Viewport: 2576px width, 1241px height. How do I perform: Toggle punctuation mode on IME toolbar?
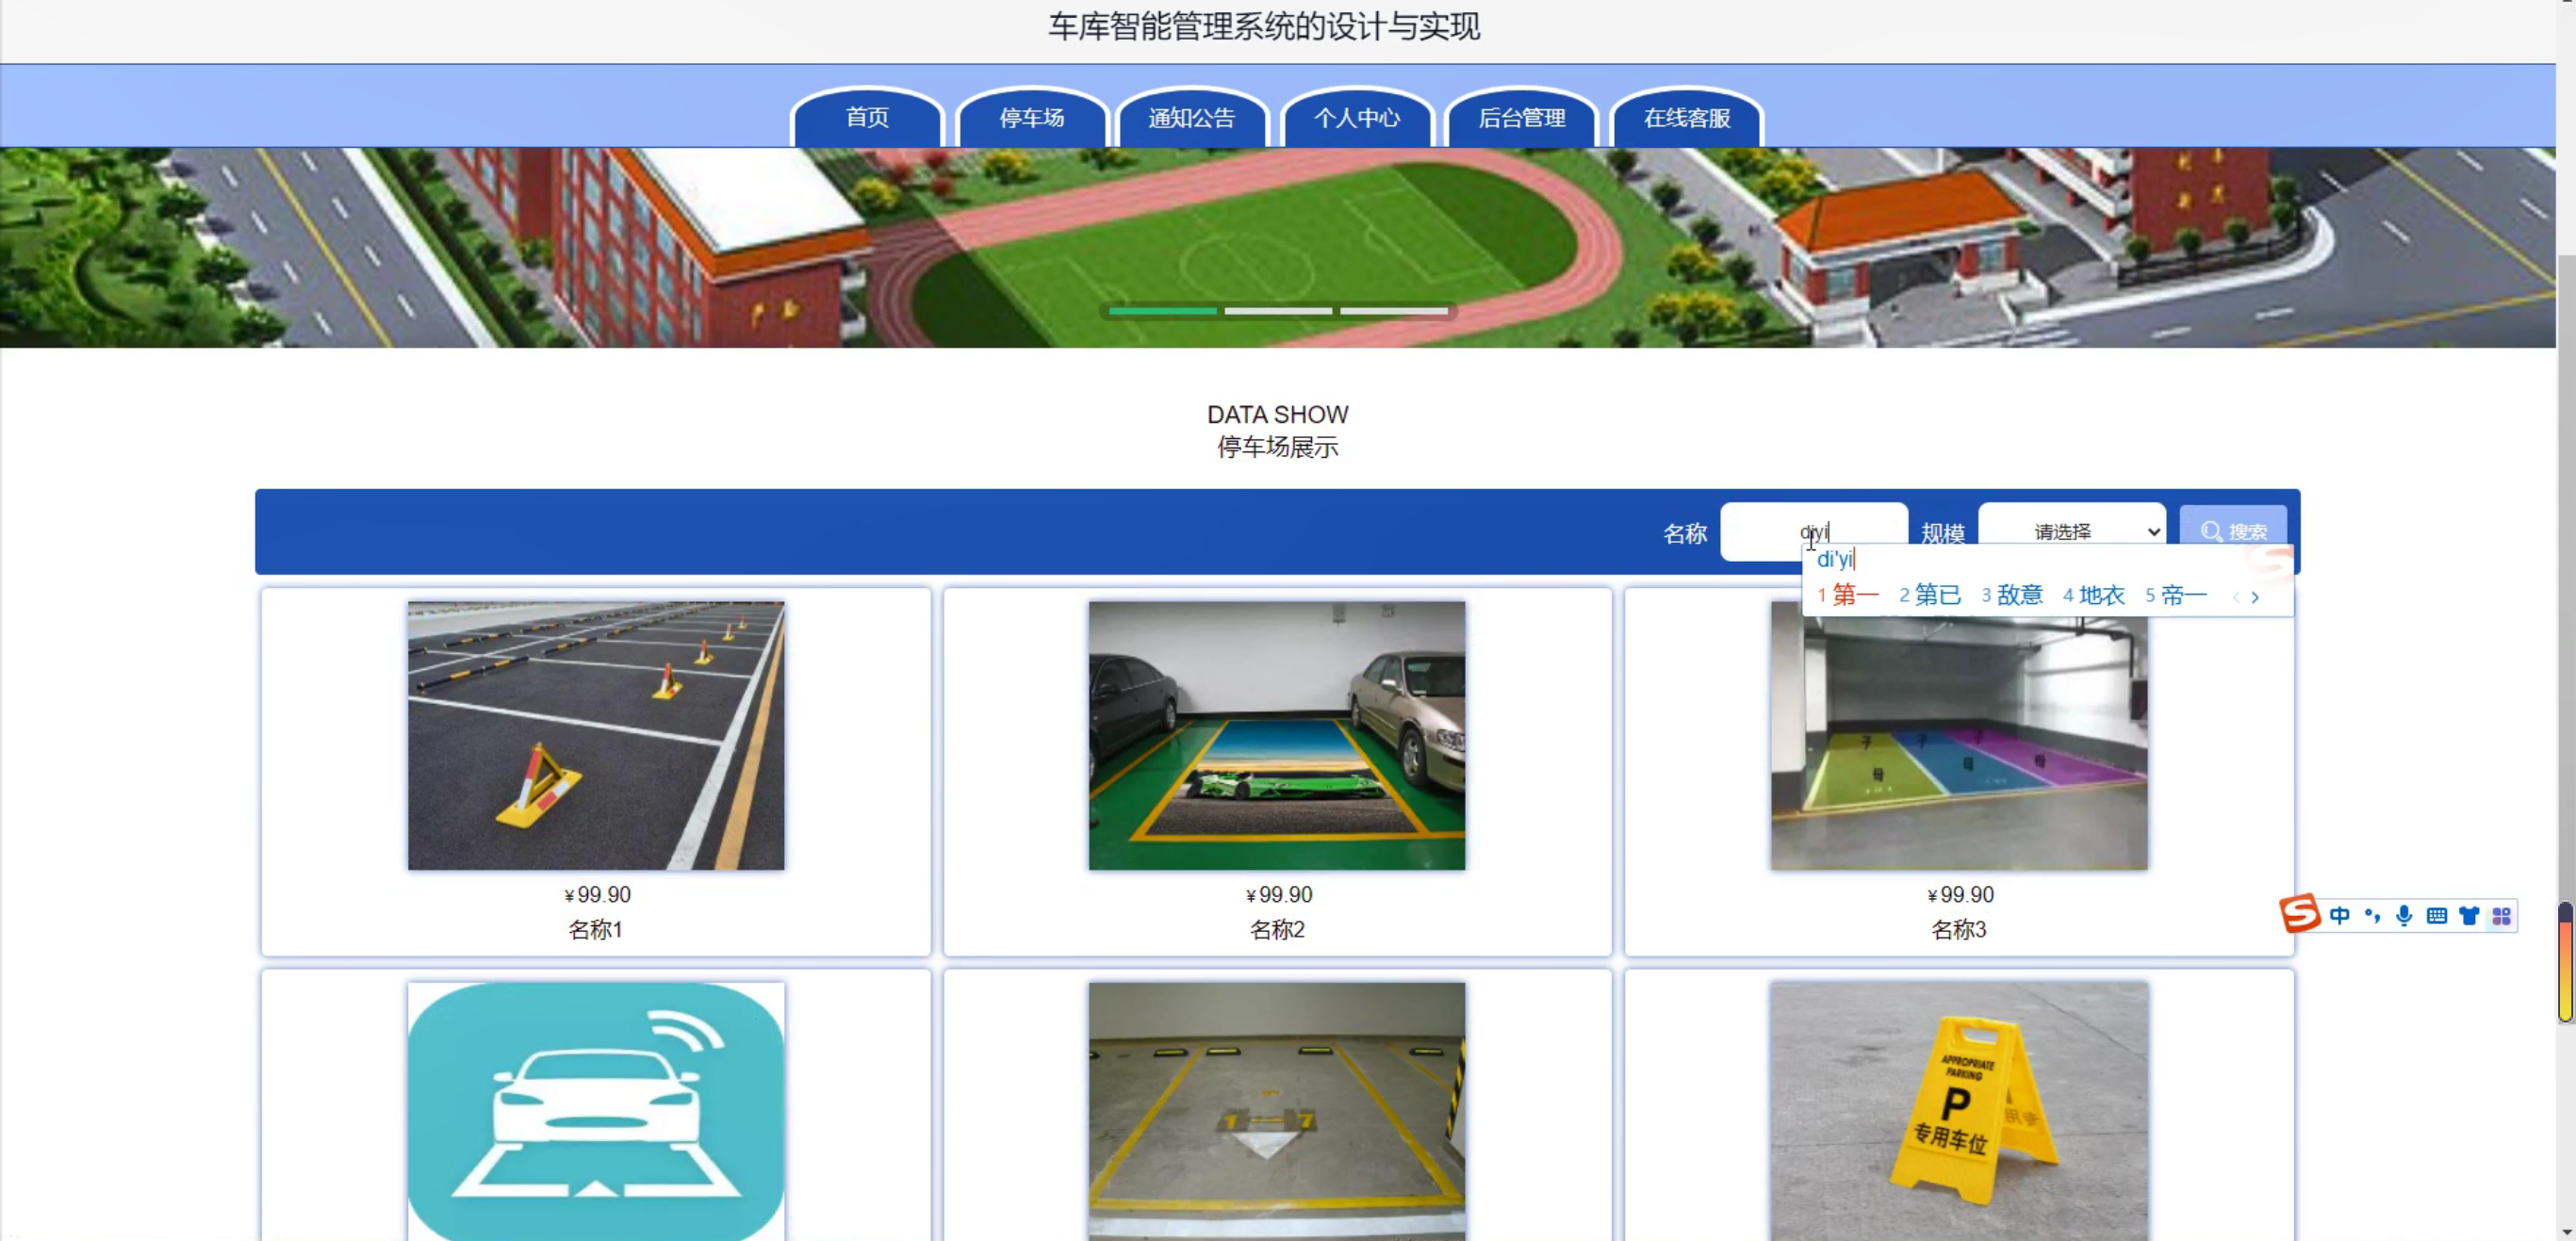pos(2372,916)
